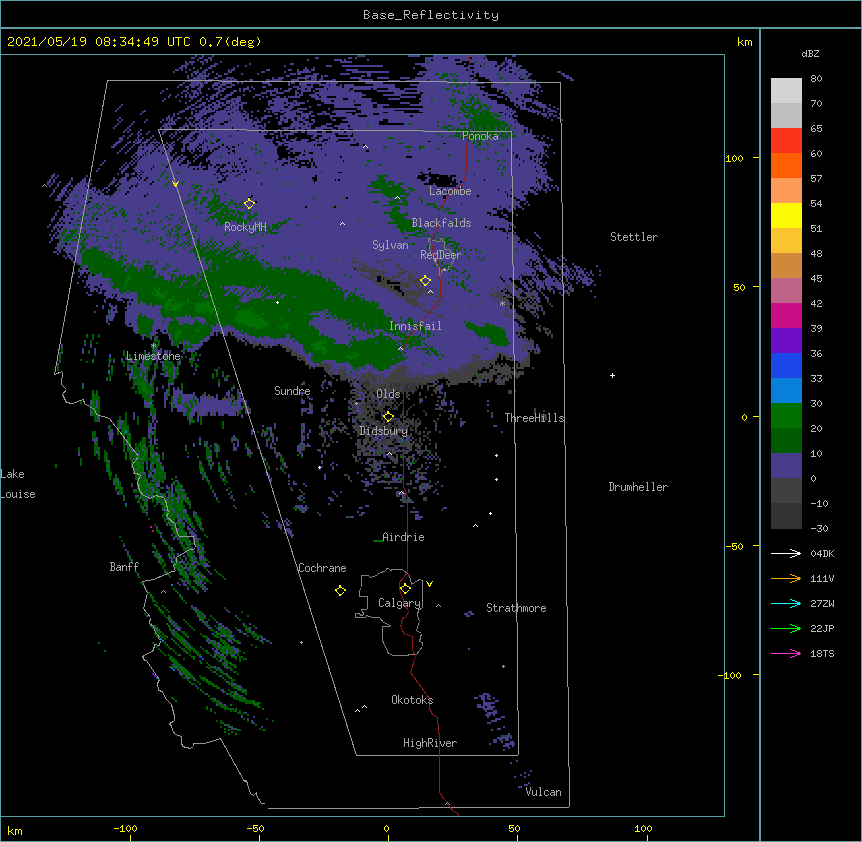This screenshot has width=862, height=842.
Task: Click the Limestone label
Action: tap(153, 356)
